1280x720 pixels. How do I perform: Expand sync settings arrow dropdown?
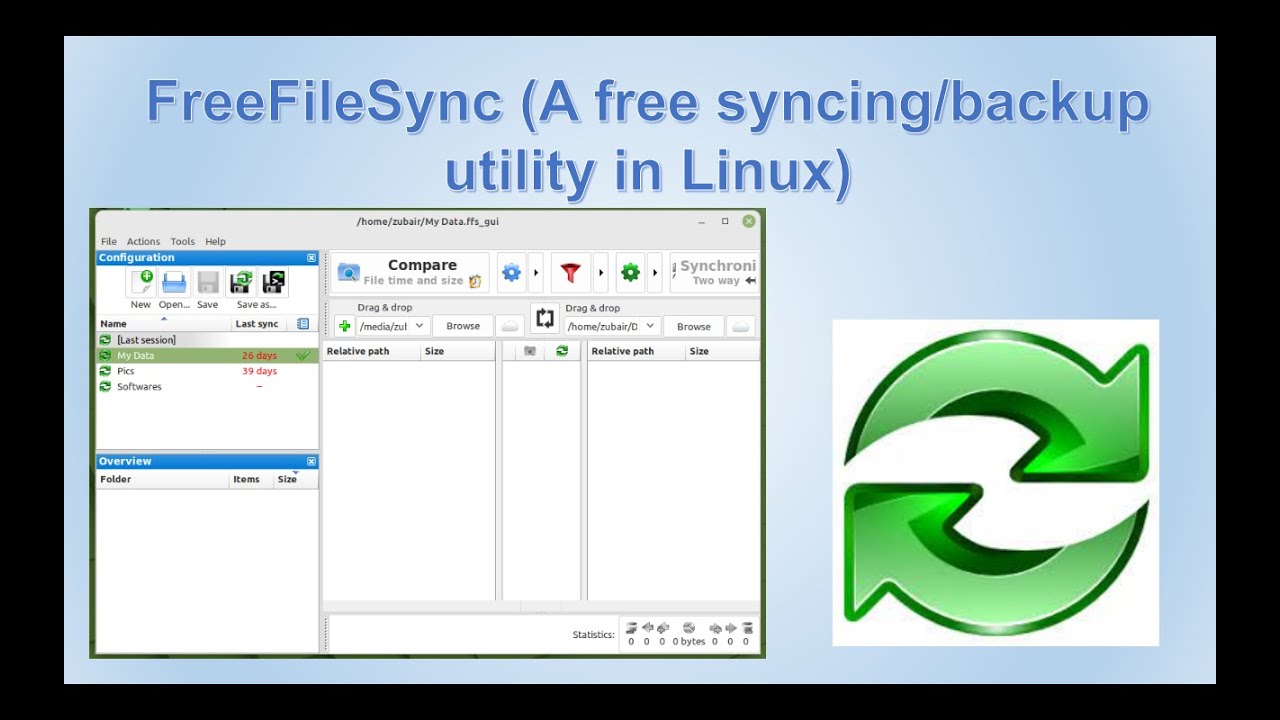655,272
